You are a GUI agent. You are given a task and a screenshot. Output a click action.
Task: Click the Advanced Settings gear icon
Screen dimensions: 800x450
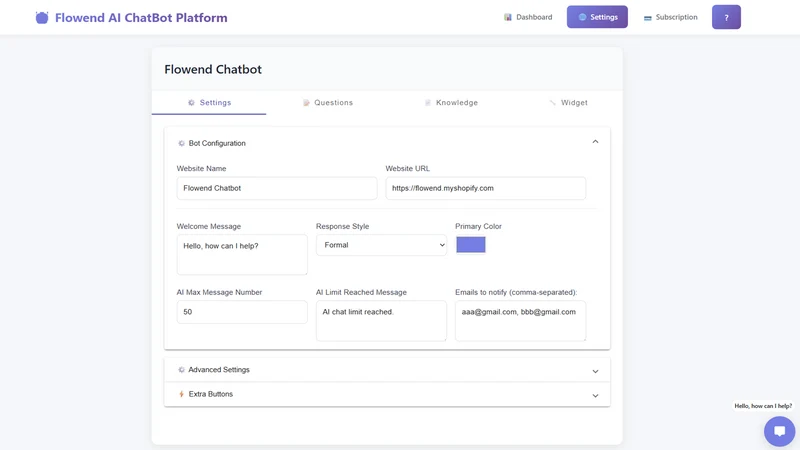click(x=181, y=370)
